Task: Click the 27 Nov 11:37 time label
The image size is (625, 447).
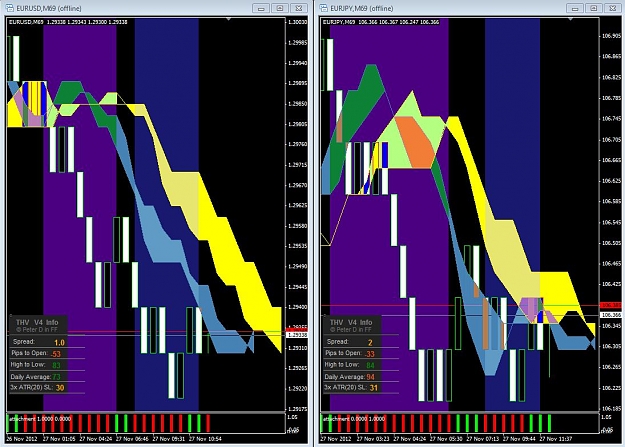Action: click(555, 439)
